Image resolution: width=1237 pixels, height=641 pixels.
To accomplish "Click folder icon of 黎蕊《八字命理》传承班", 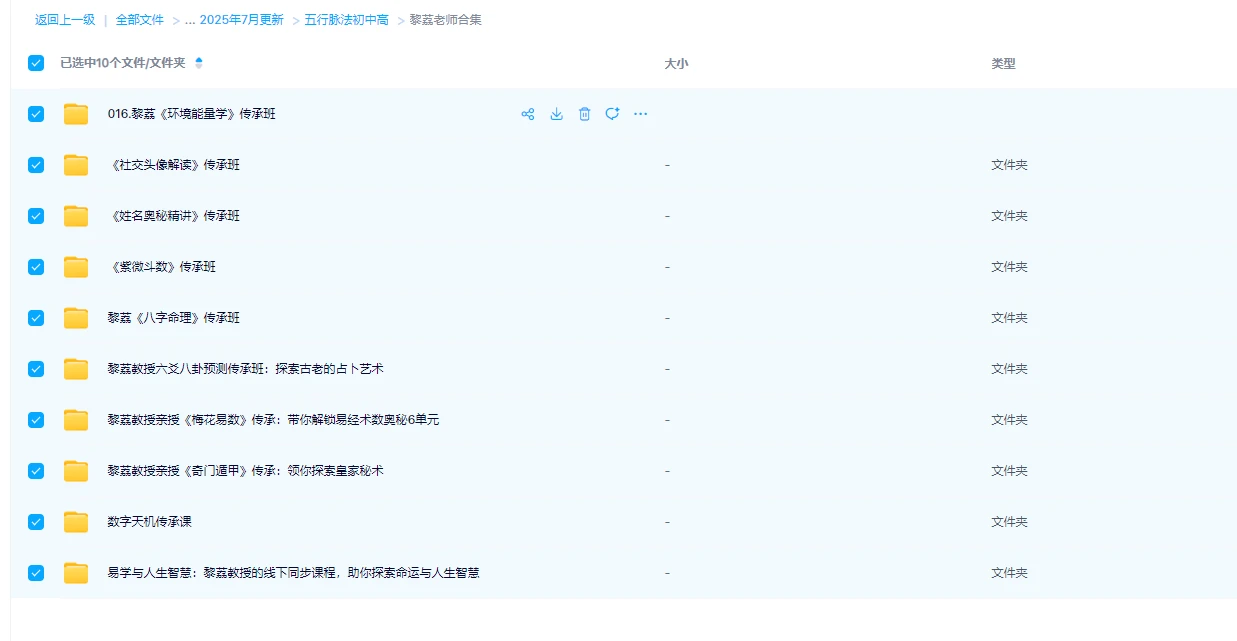I will point(76,318).
